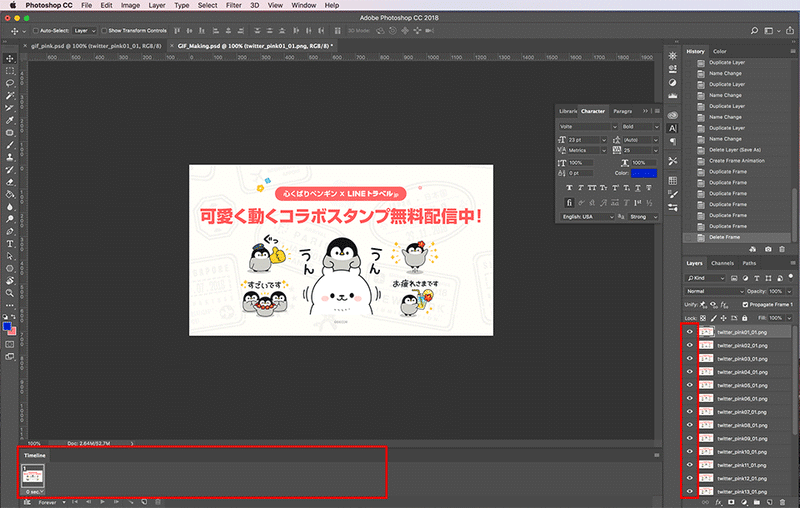800x508 pixels.
Task: Select the Rectangular Marquee tool
Action: point(10,71)
